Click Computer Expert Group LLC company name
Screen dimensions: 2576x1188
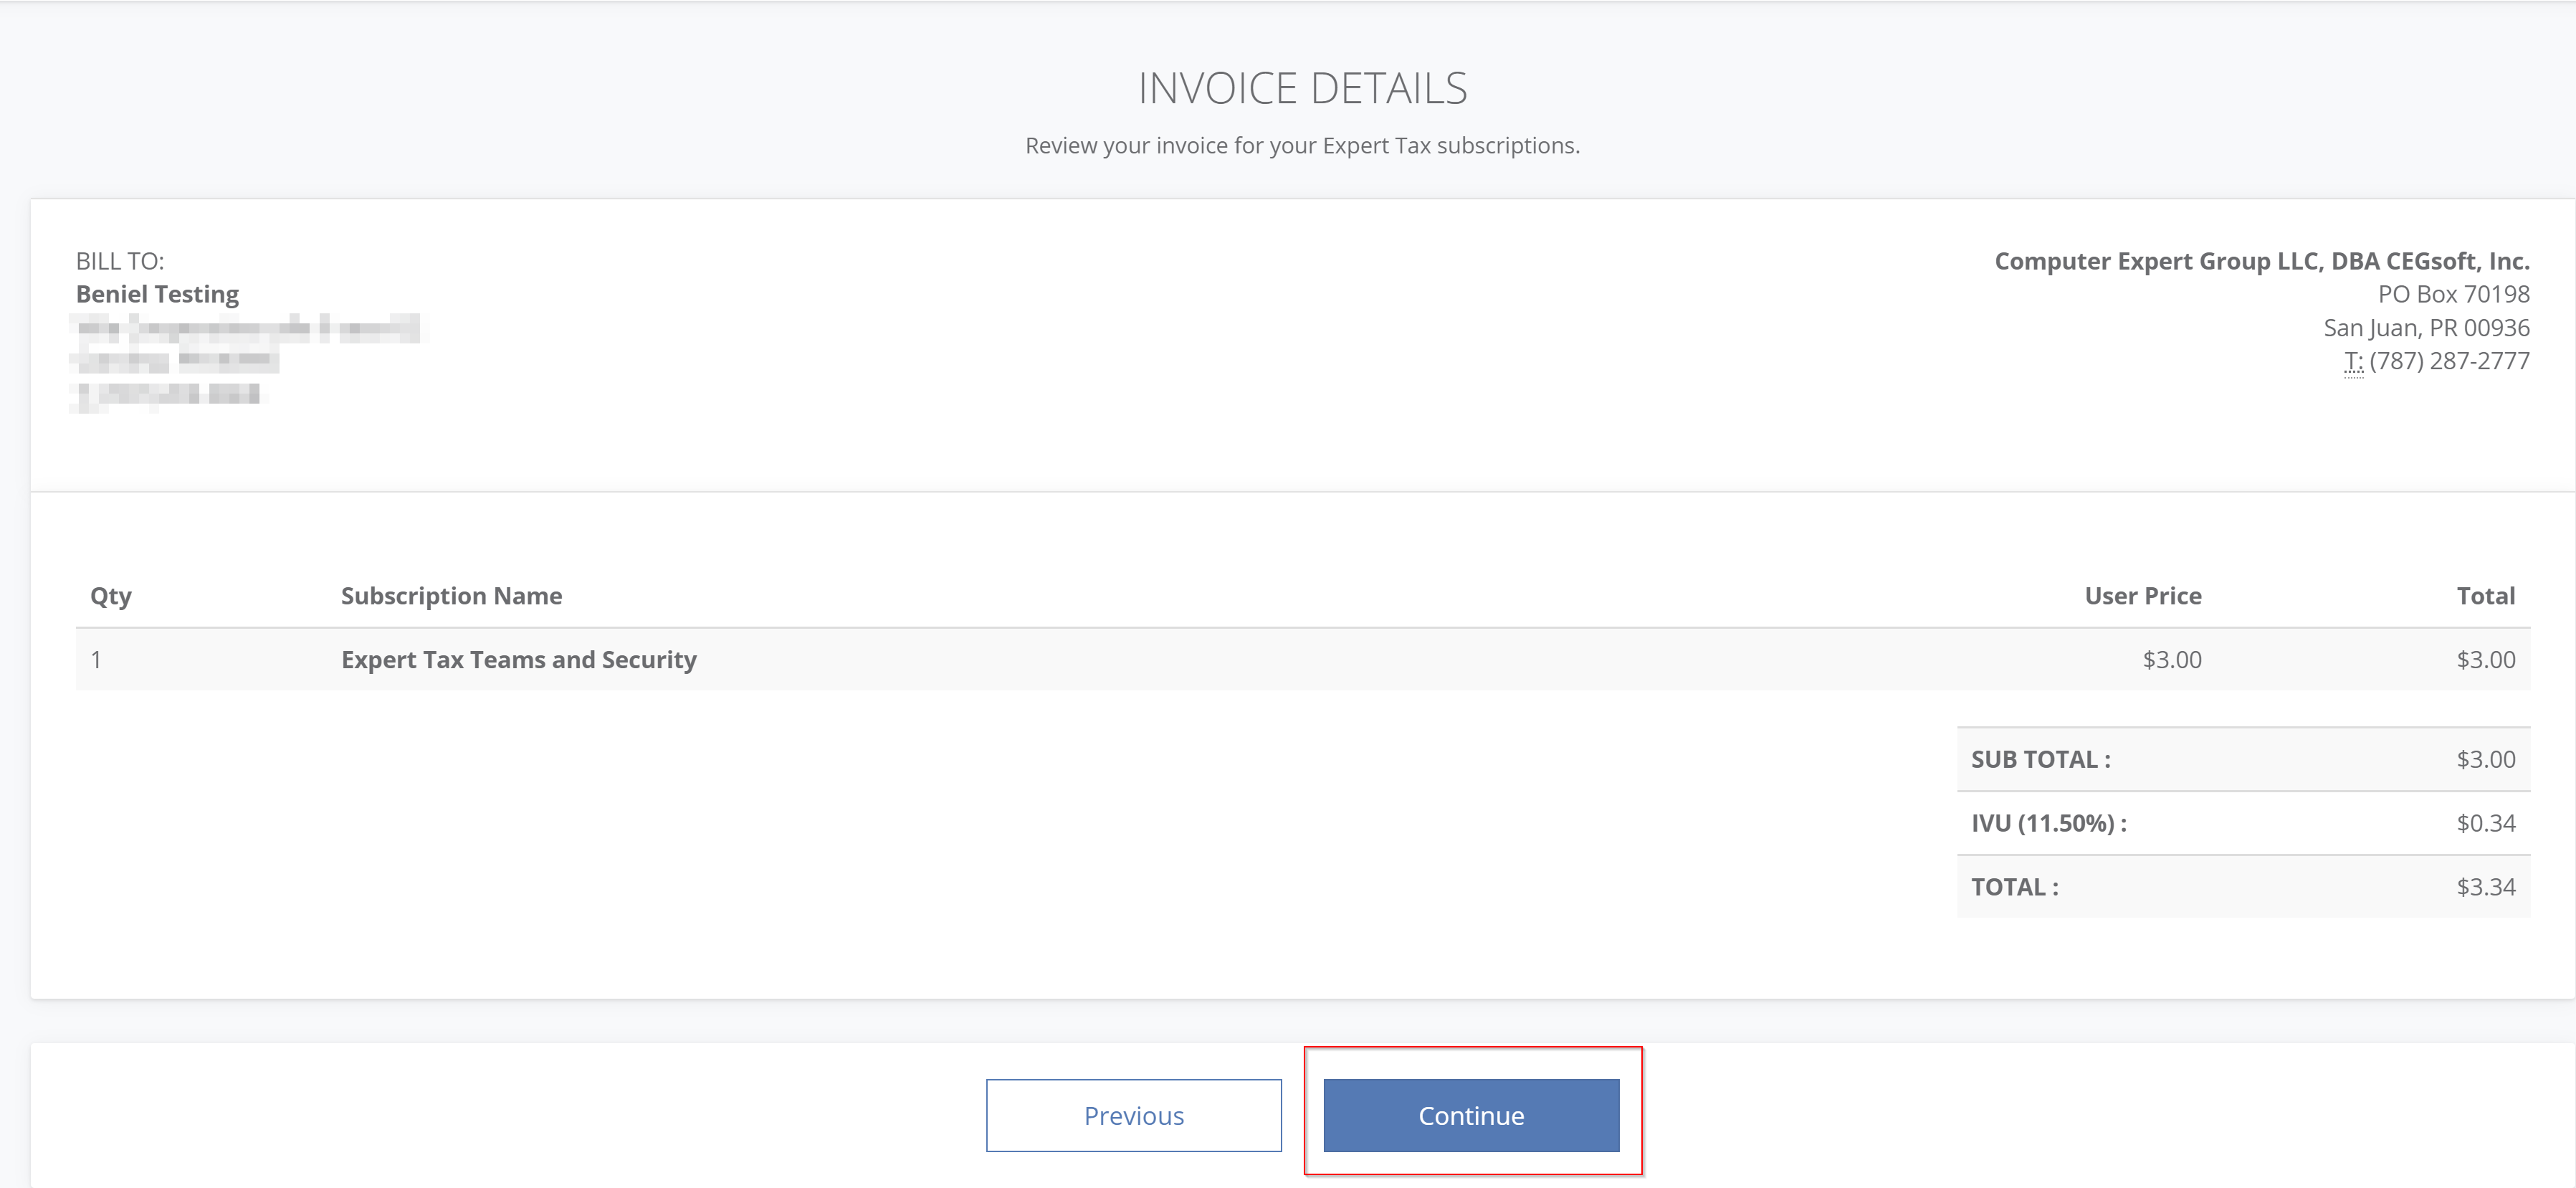[2262, 261]
